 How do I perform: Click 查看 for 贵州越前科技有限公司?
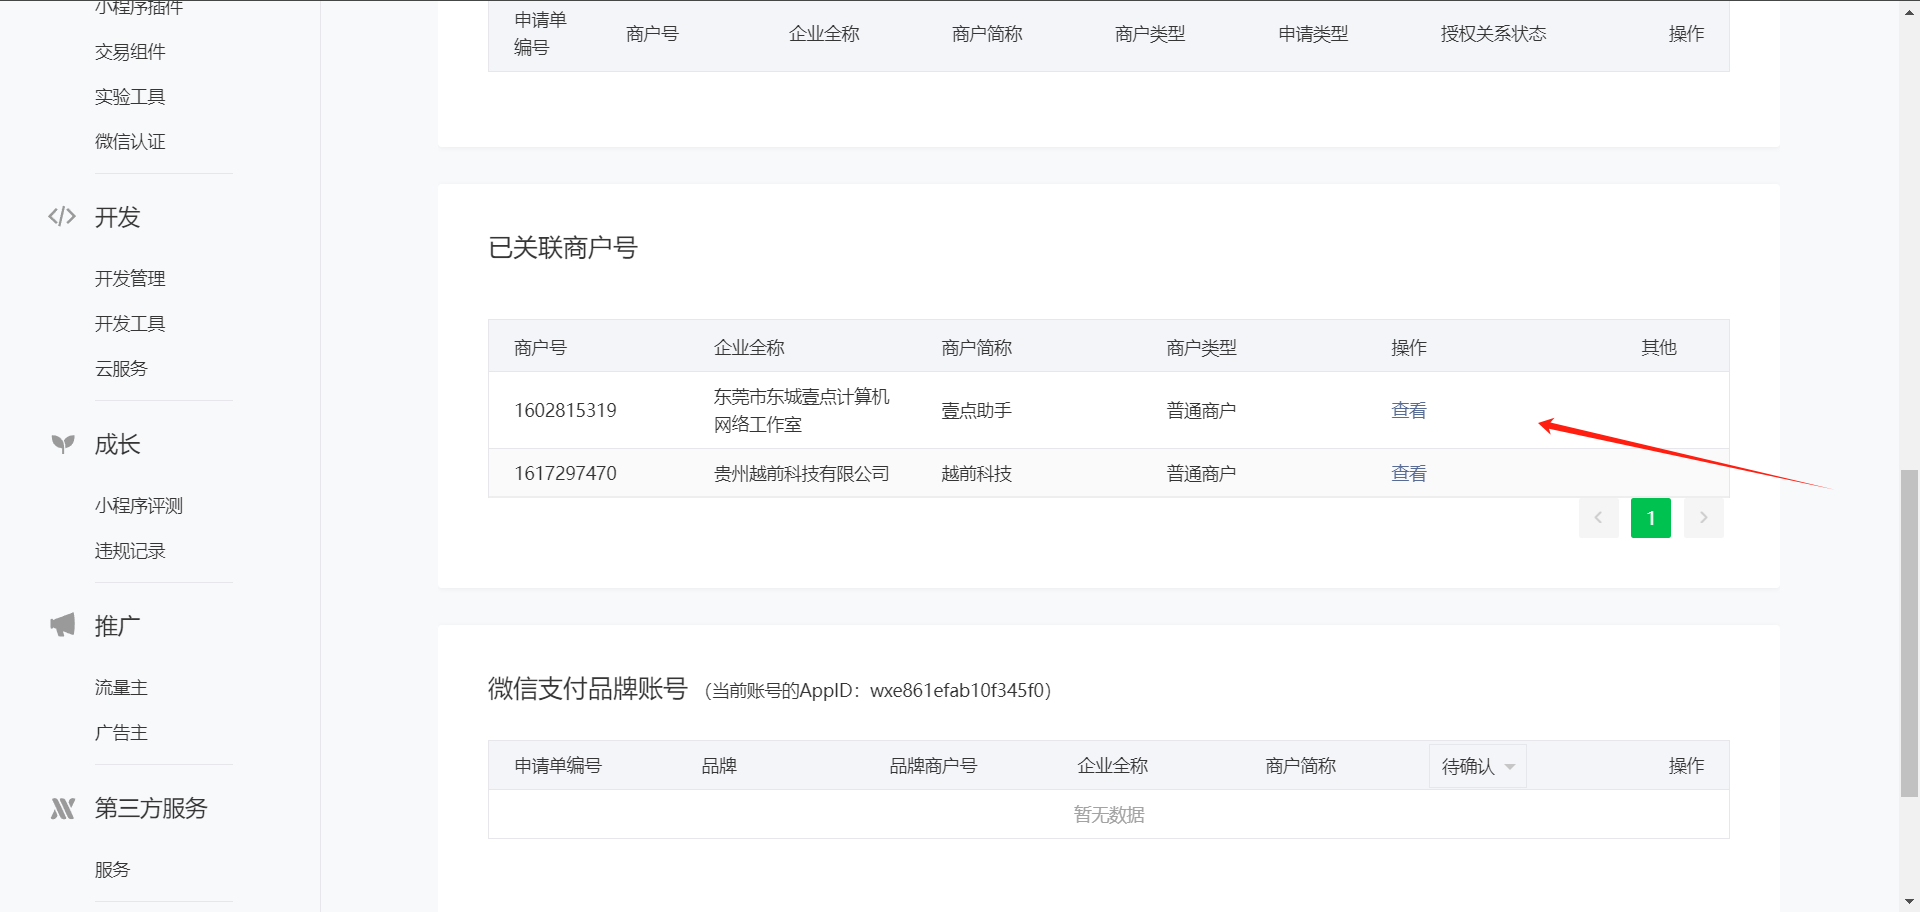click(1408, 473)
